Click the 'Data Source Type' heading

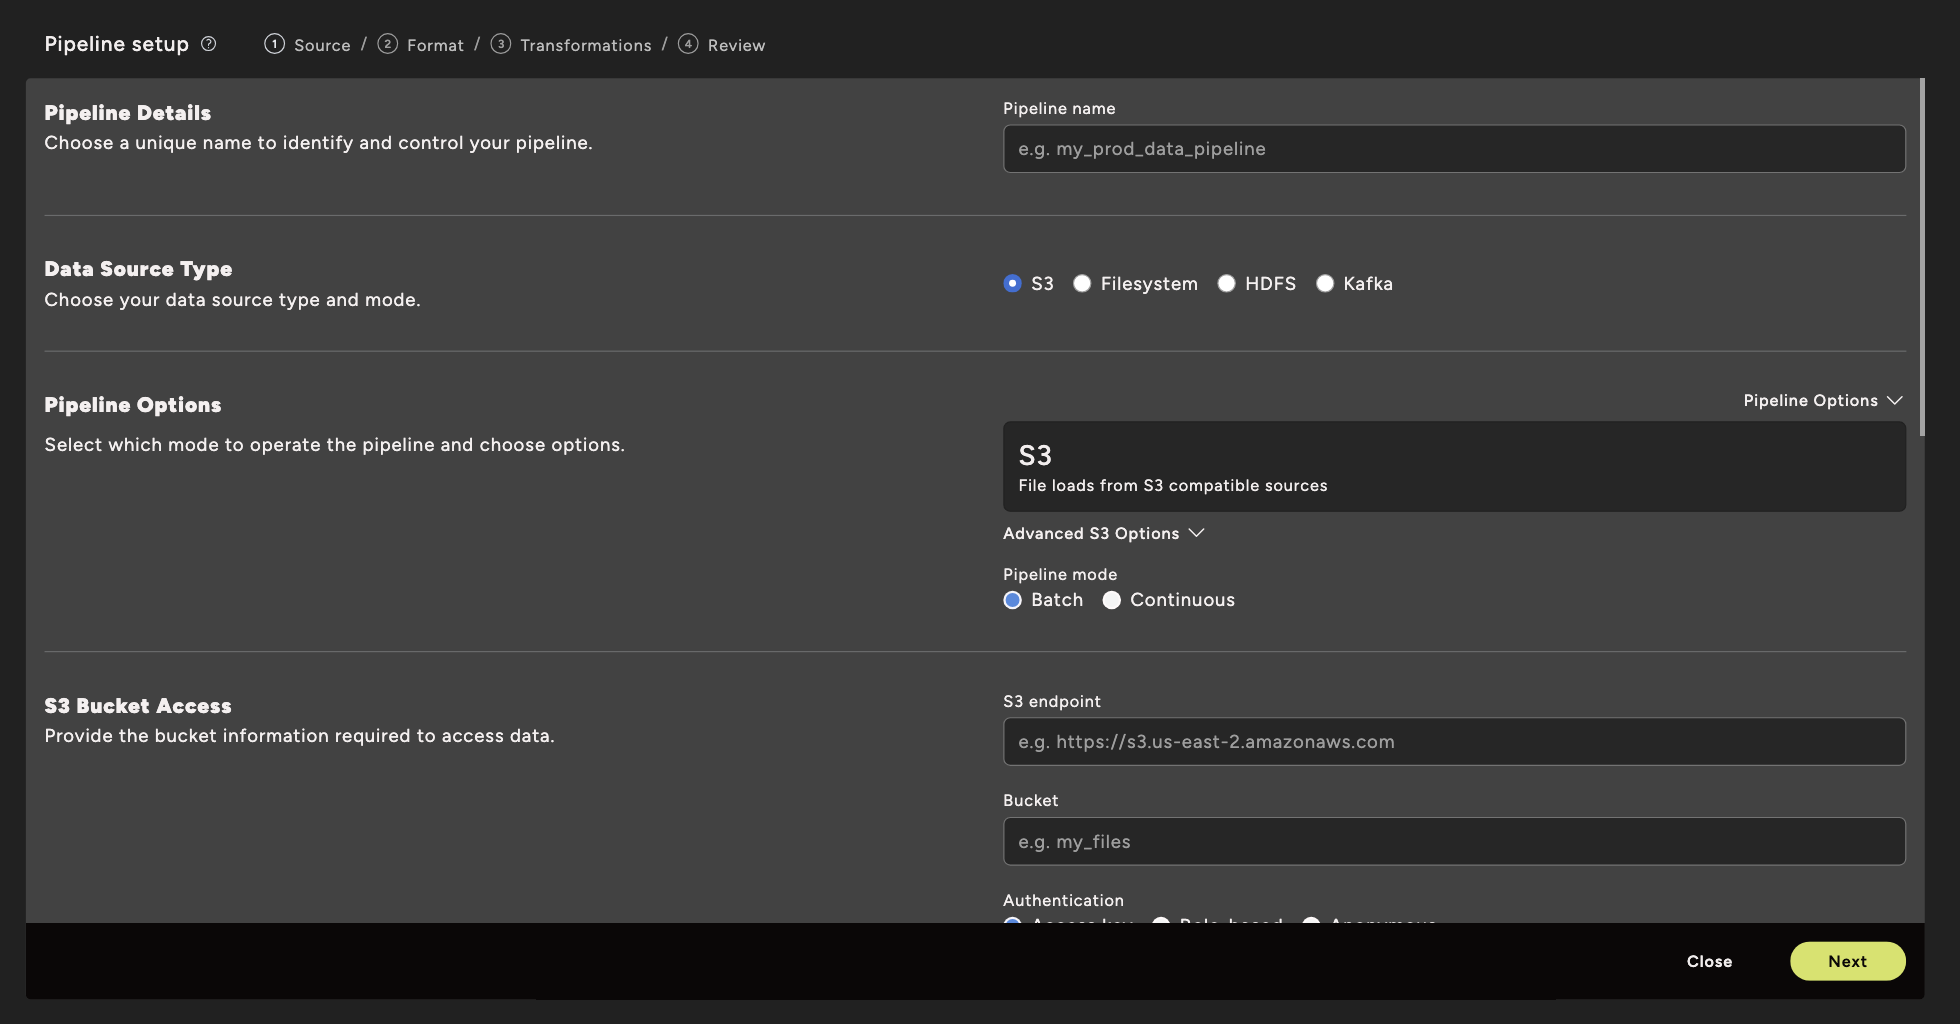point(138,269)
